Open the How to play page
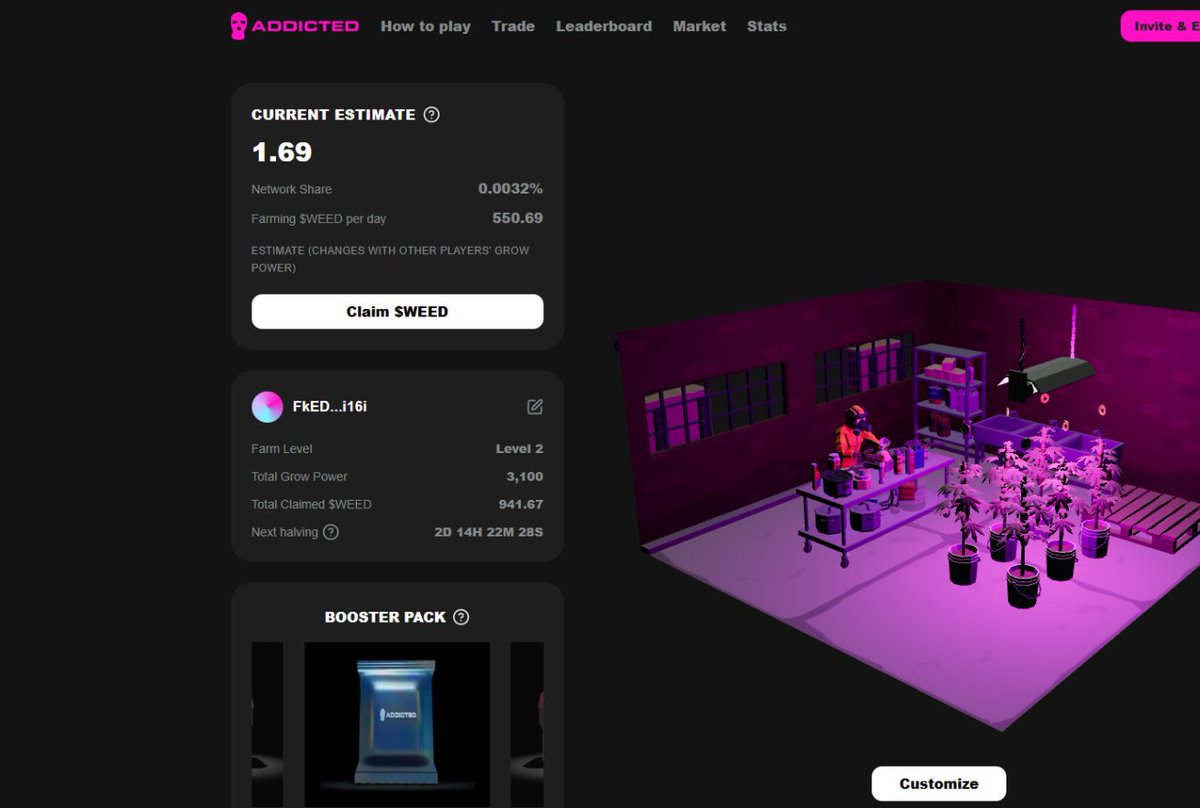Viewport: 1200px width, 808px height. tap(425, 26)
